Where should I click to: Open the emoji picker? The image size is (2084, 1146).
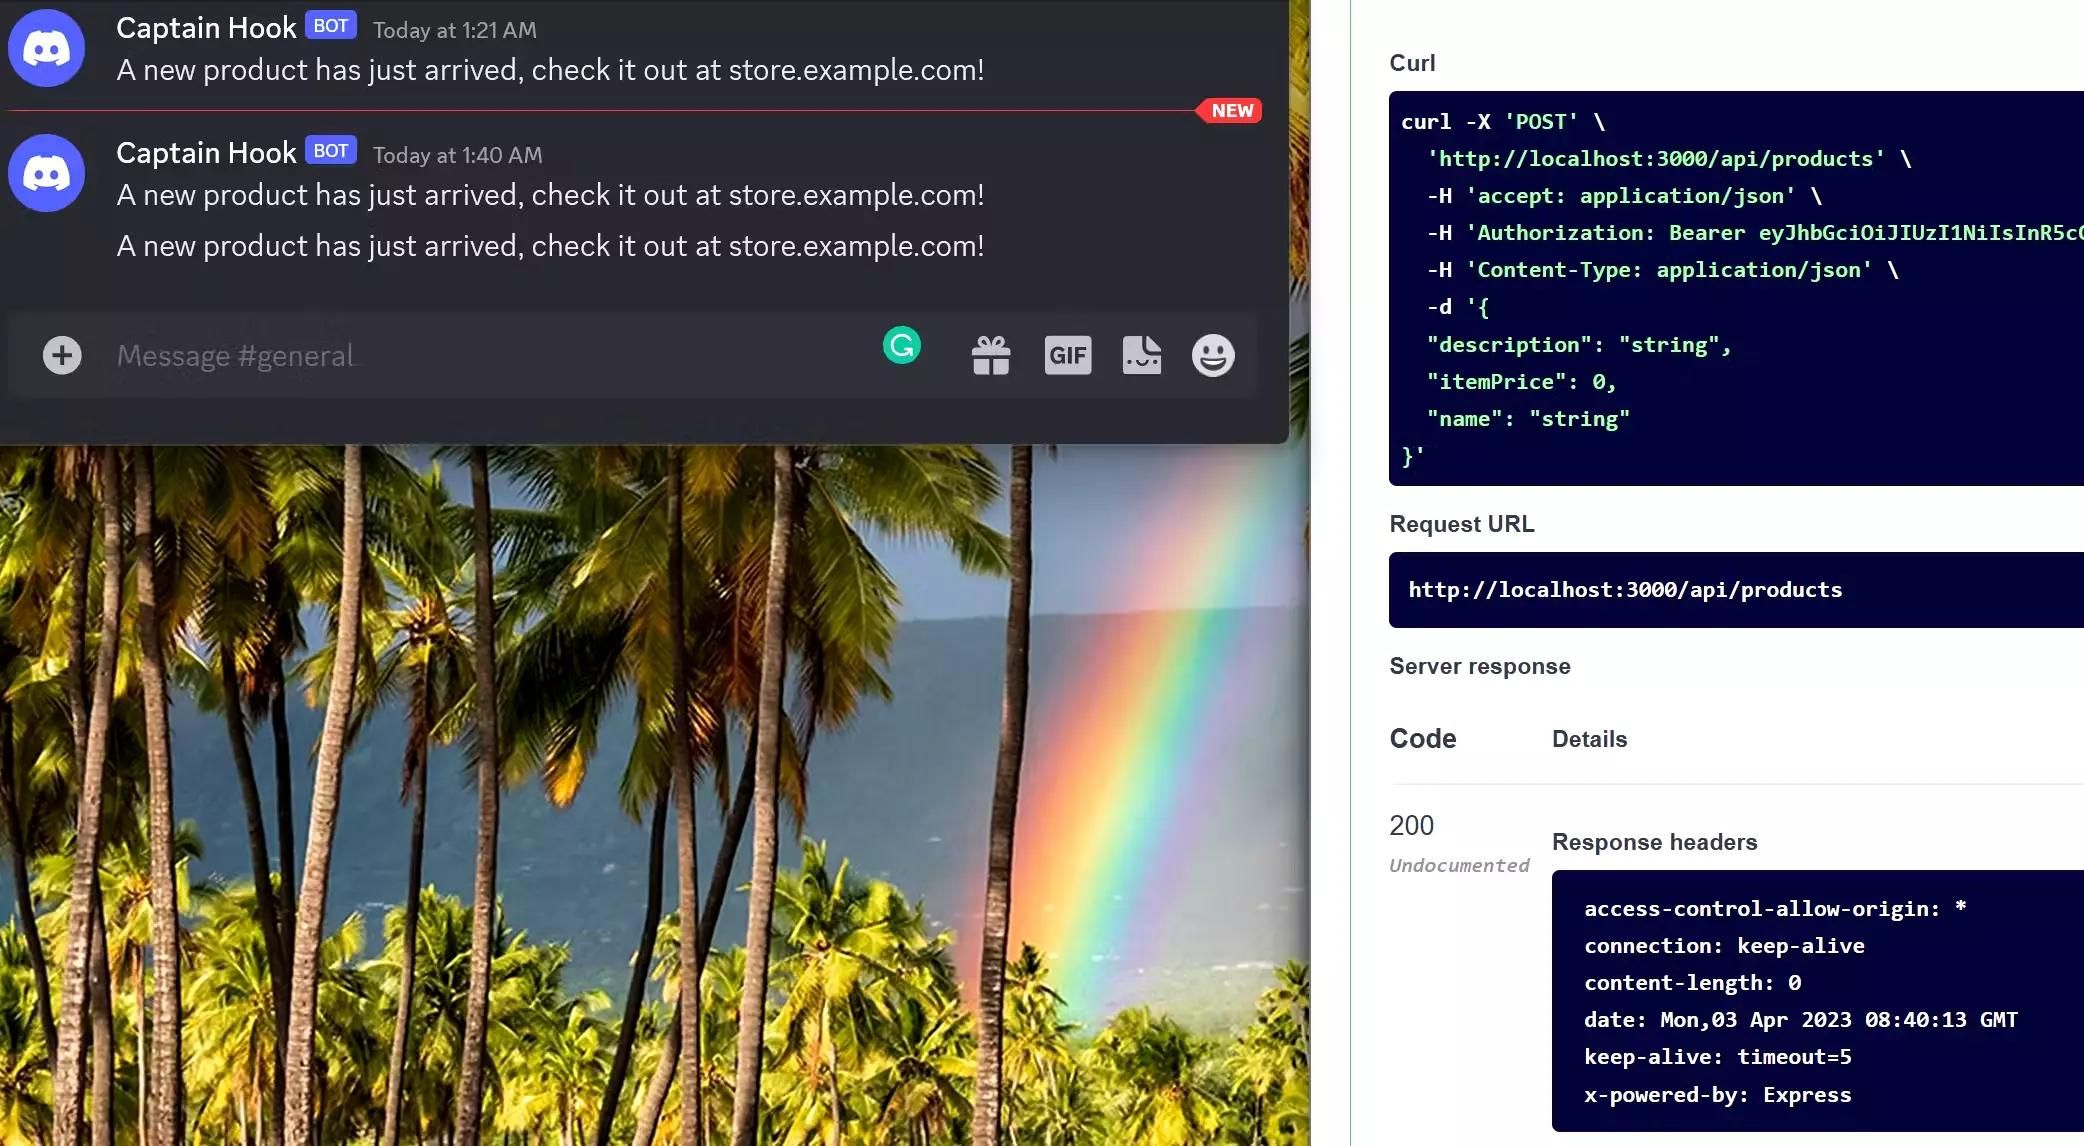pyautogui.click(x=1213, y=355)
